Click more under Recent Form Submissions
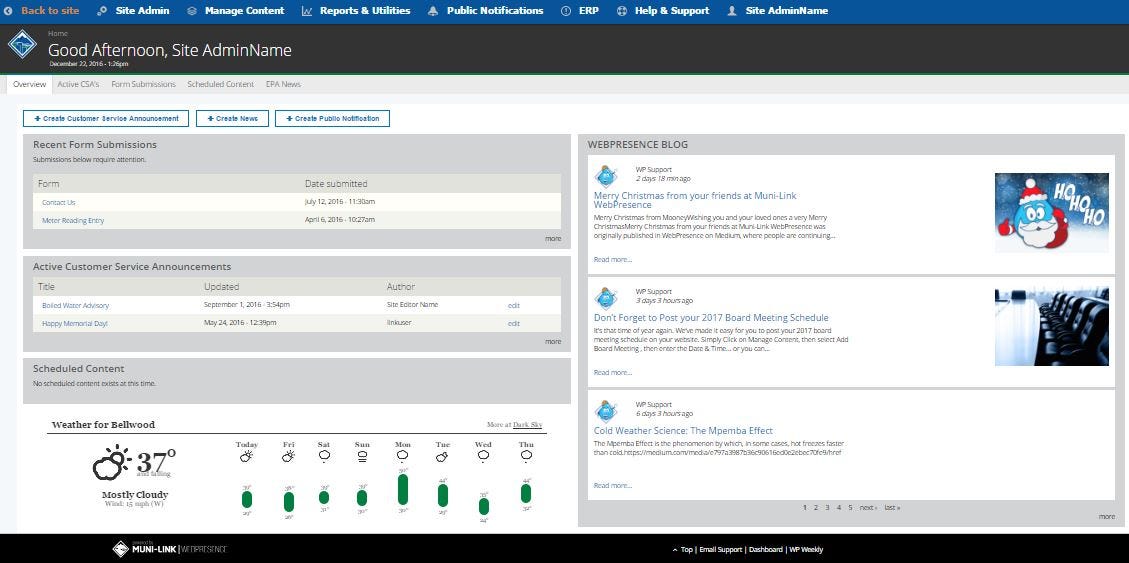 pos(553,238)
